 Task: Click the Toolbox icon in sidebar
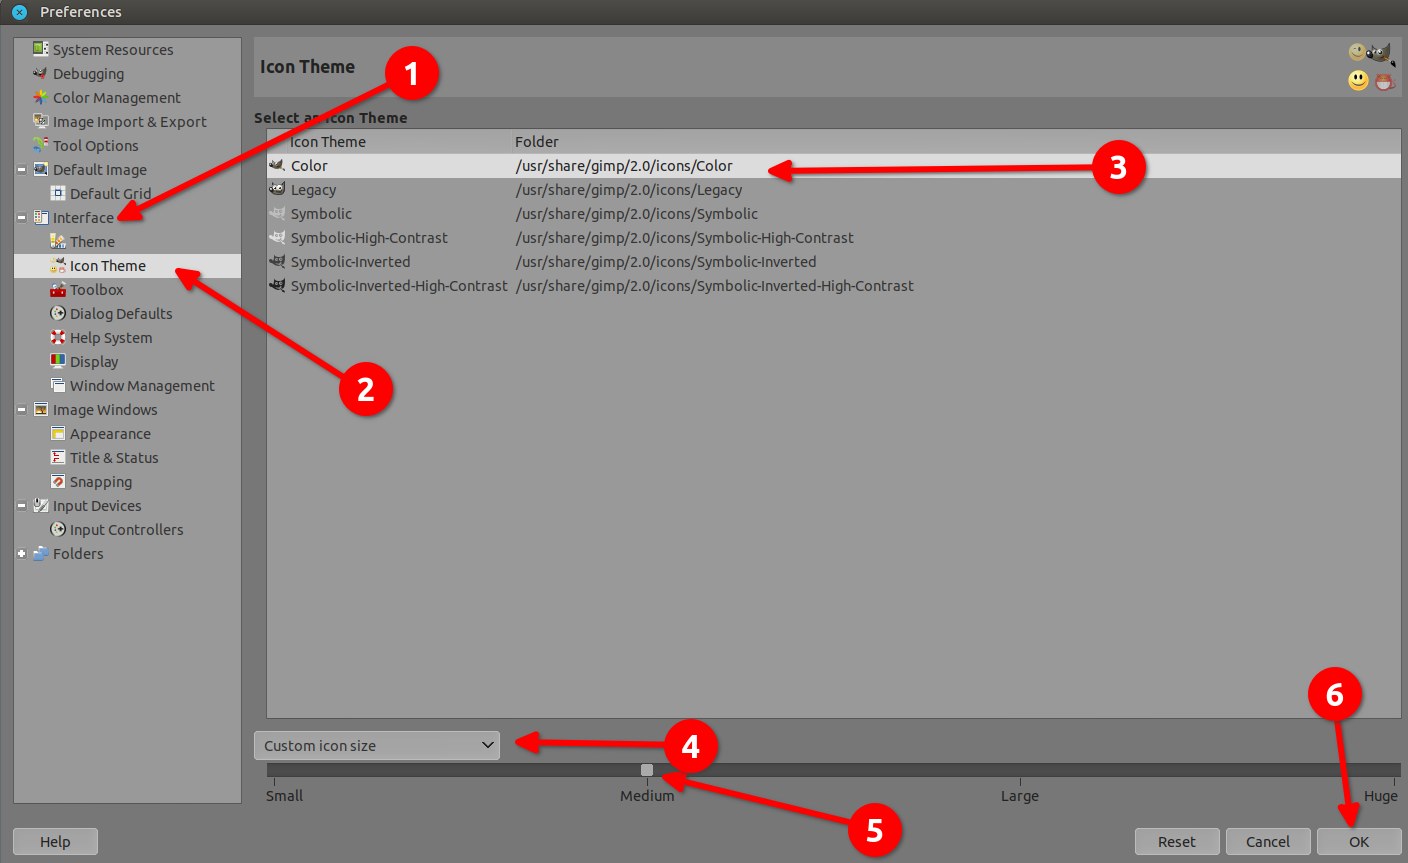click(x=58, y=289)
